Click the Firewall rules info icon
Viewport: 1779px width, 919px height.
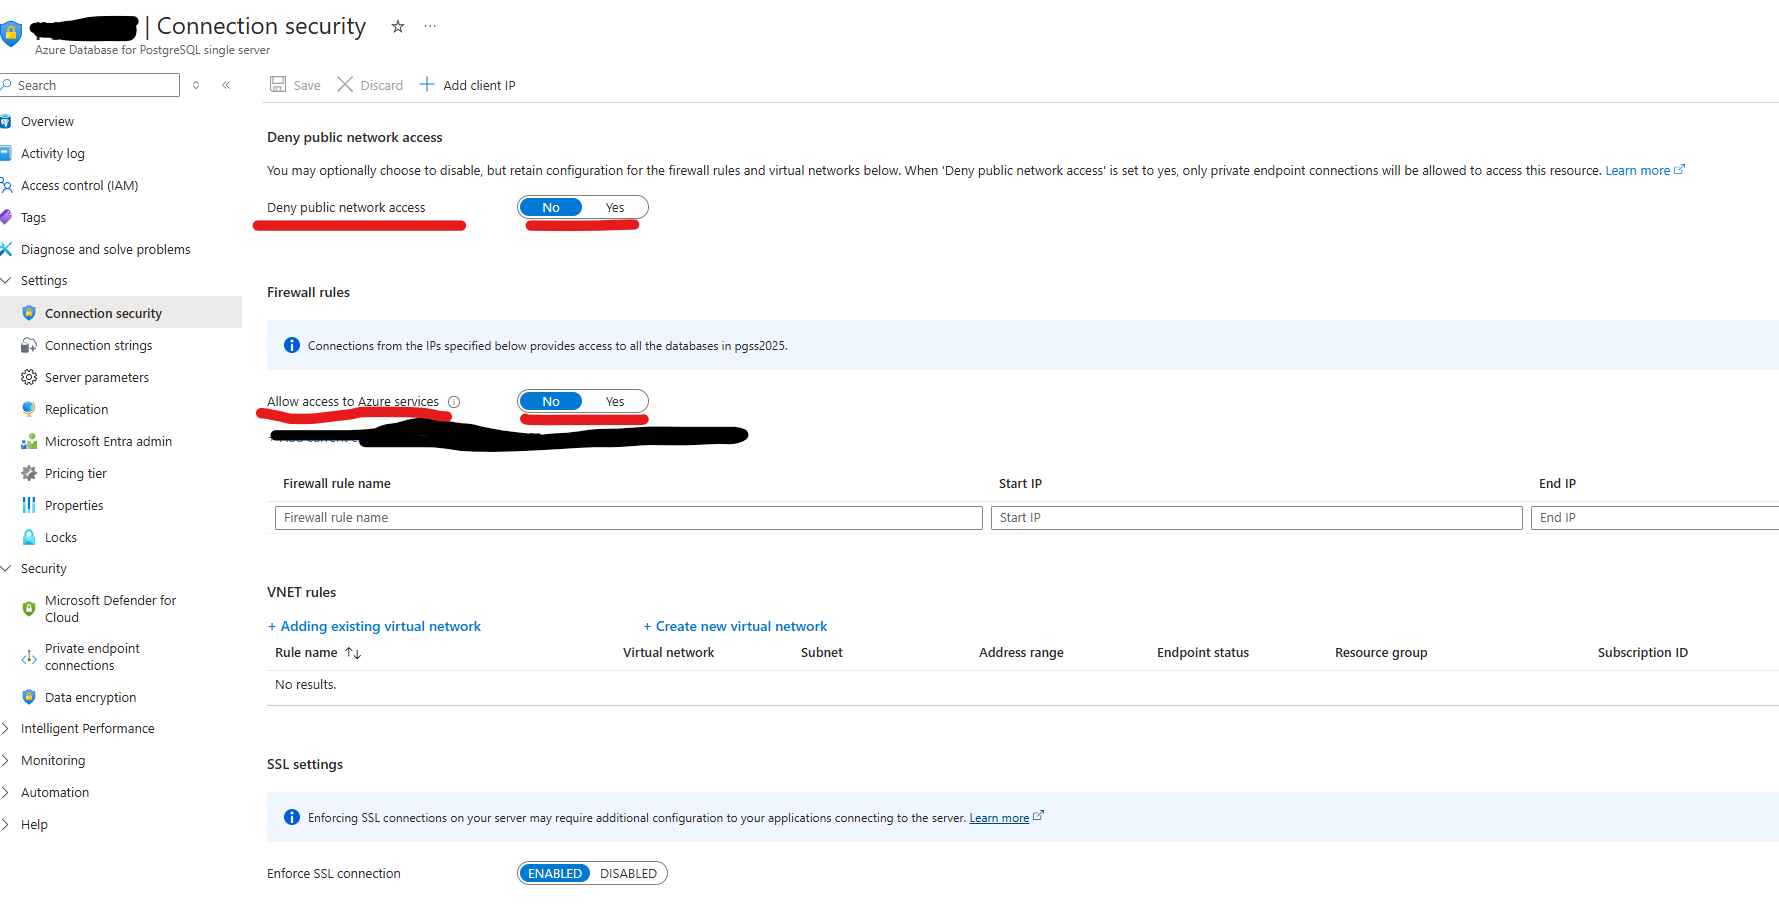pyautogui.click(x=292, y=345)
